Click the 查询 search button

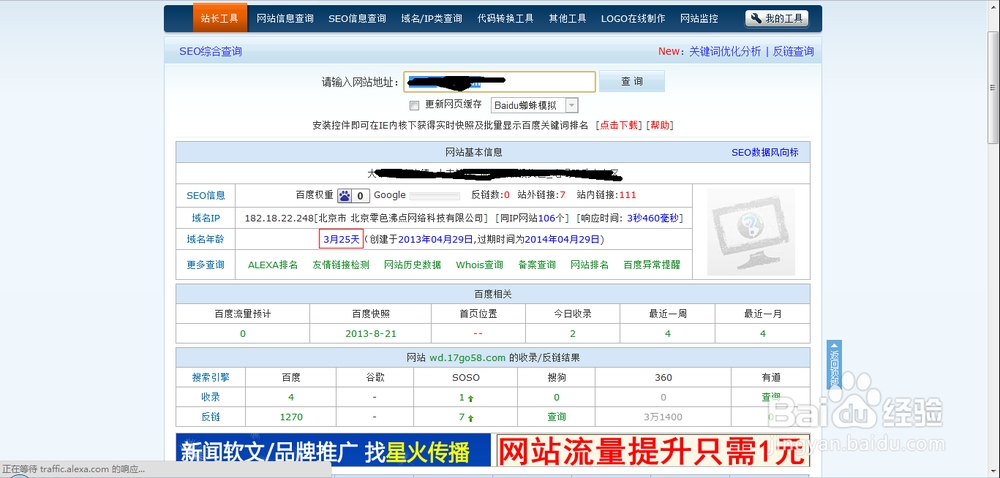632,82
